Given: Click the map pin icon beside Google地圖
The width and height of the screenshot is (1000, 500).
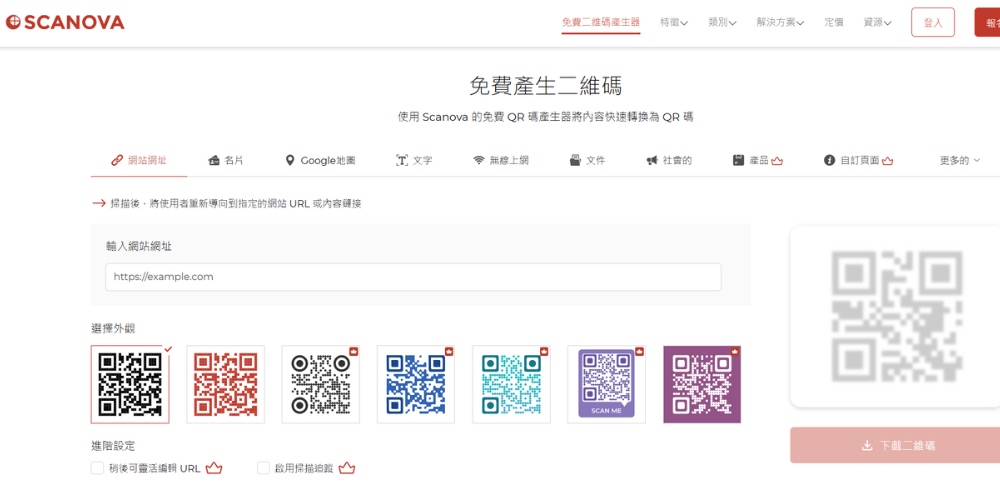Looking at the screenshot, I should point(290,161).
